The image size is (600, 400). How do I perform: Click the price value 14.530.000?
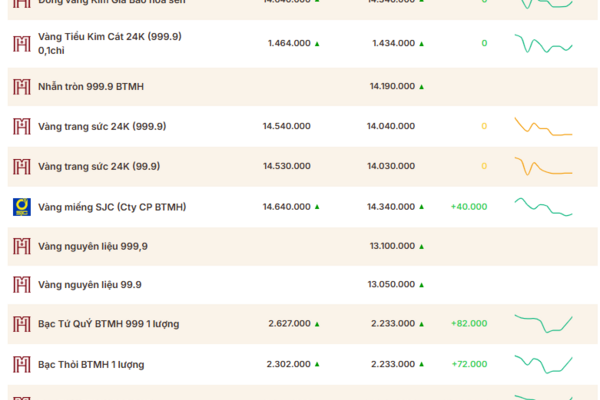(287, 166)
